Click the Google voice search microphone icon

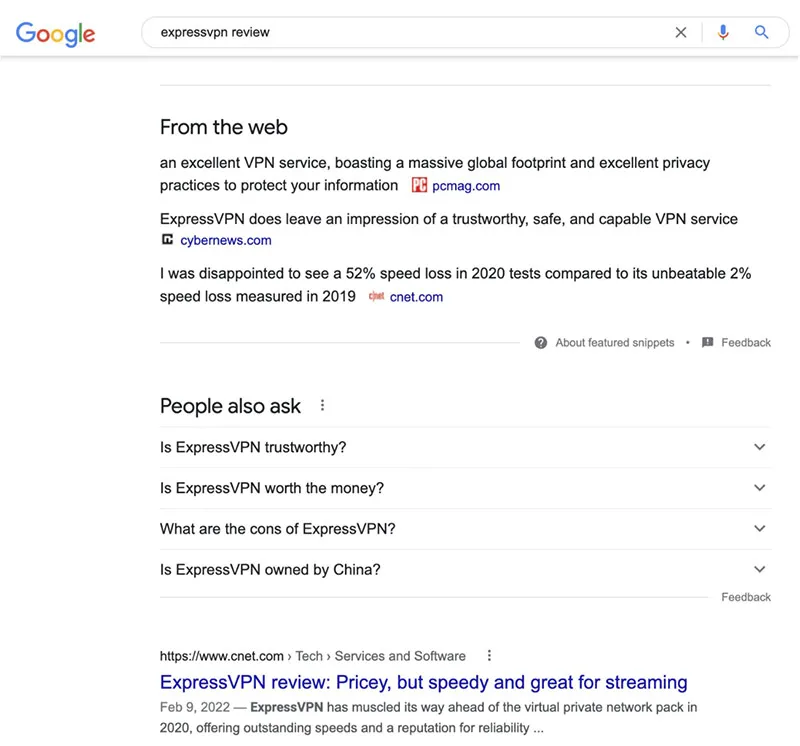pyautogui.click(x=723, y=32)
